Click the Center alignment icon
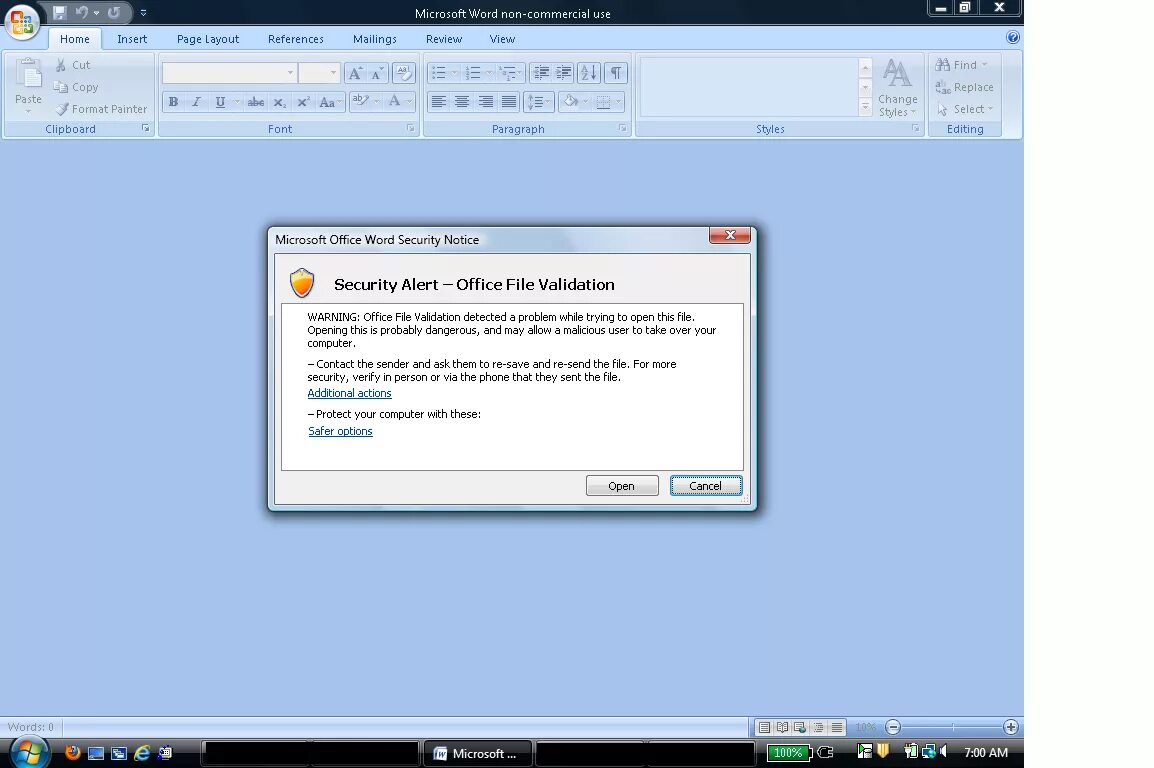This screenshot has height=768, width=1154. pos(461,102)
